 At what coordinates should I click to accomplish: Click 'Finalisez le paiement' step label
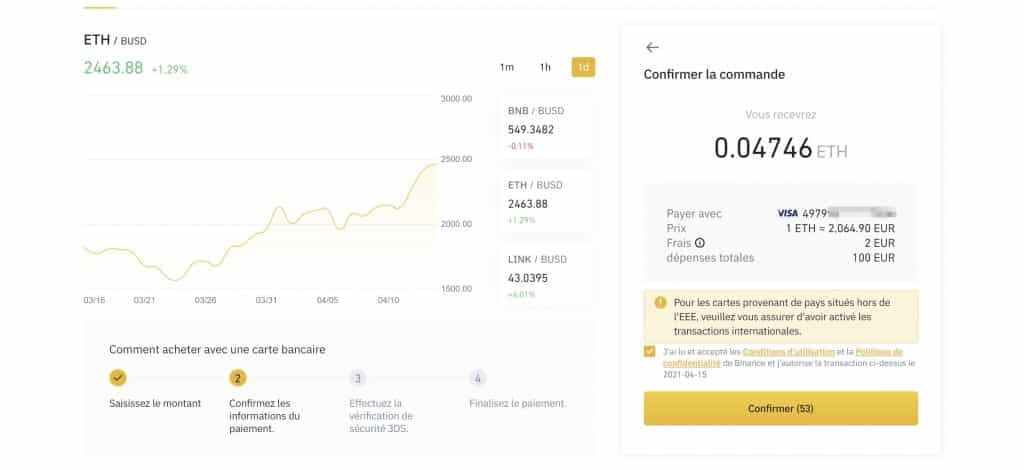pos(518,403)
